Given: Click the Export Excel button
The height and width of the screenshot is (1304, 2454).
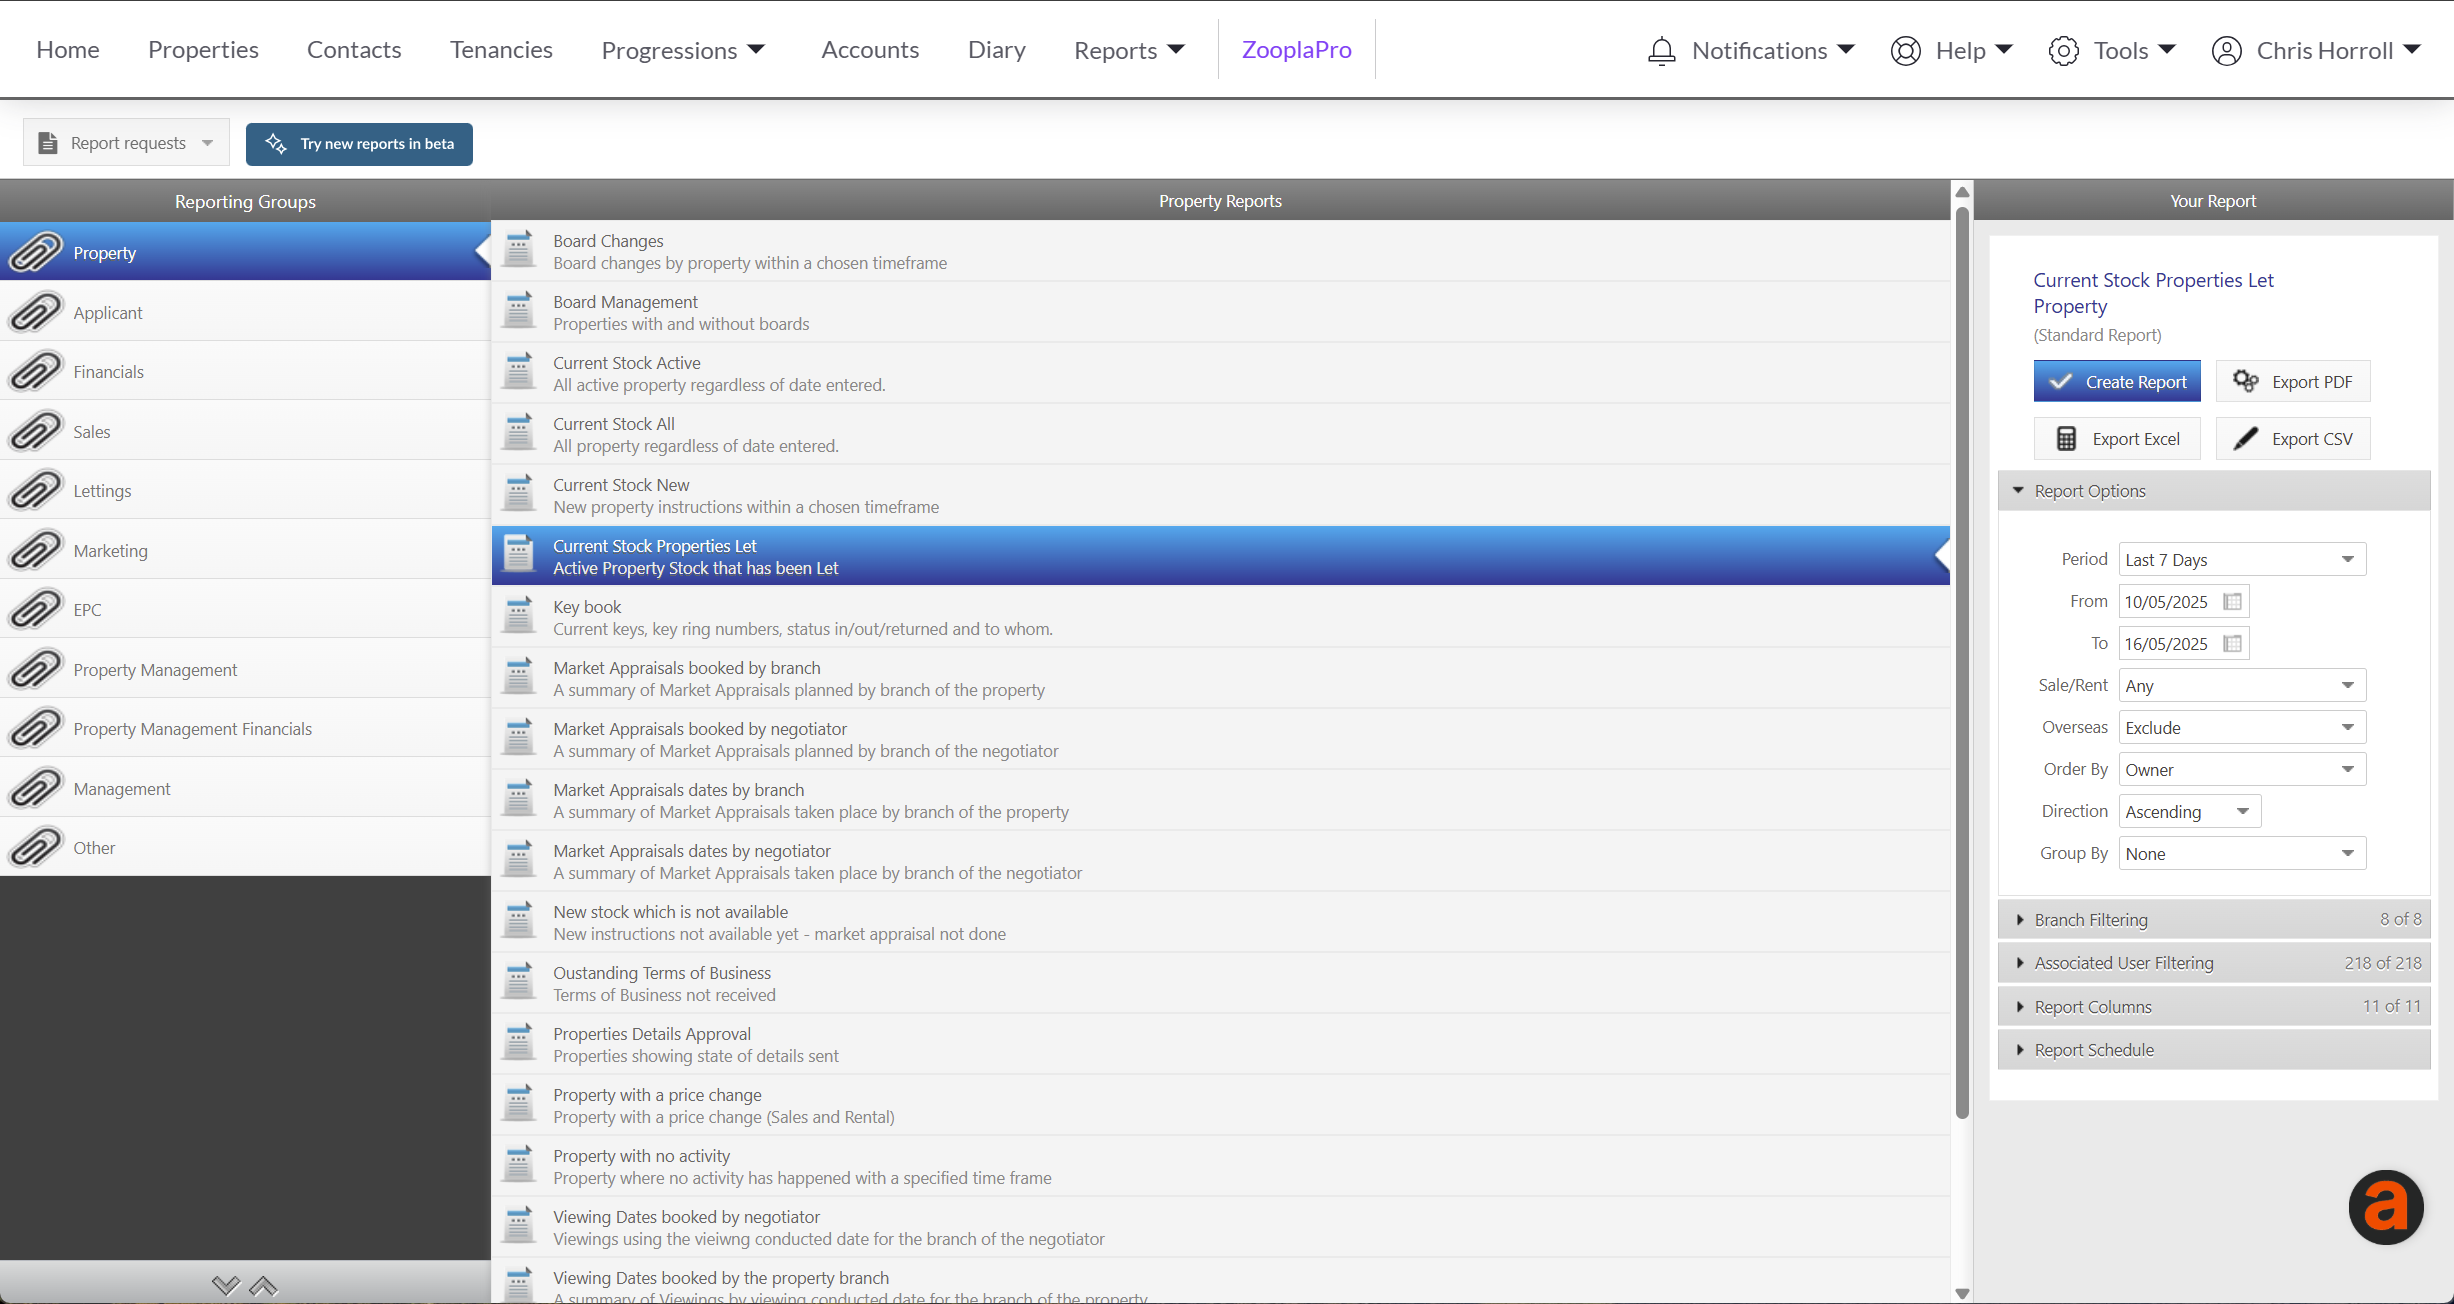Looking at the screenshot, I should pos(2117,438).
